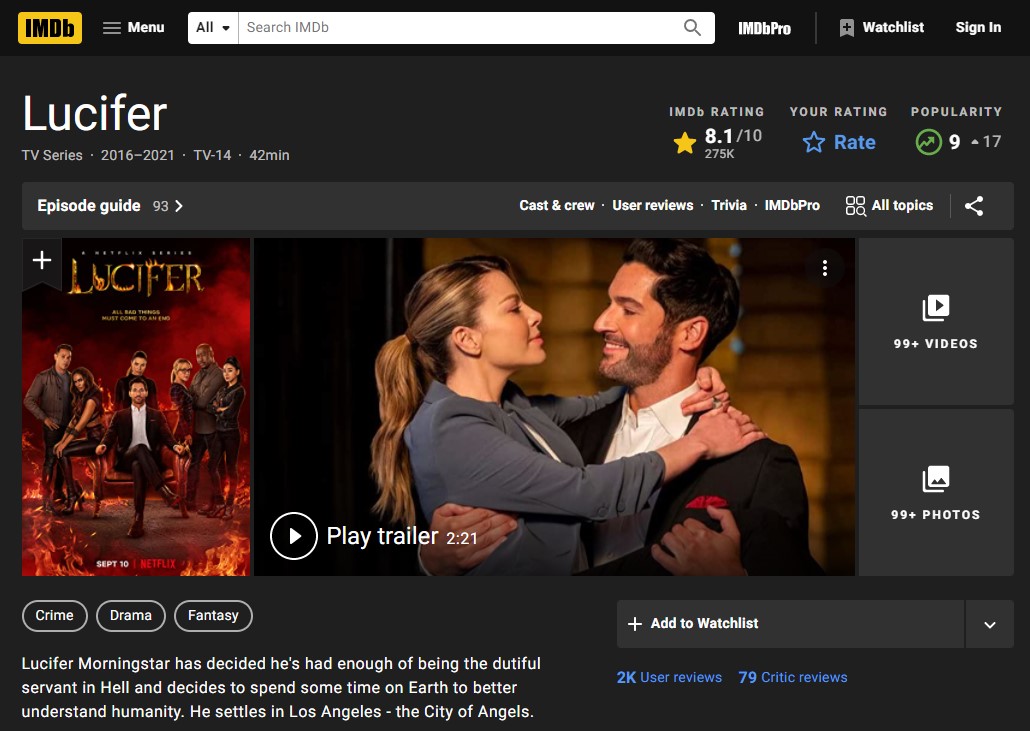The image size is (1030, 731).
Task: Go to Cast & crew
Action: (556, 206)
